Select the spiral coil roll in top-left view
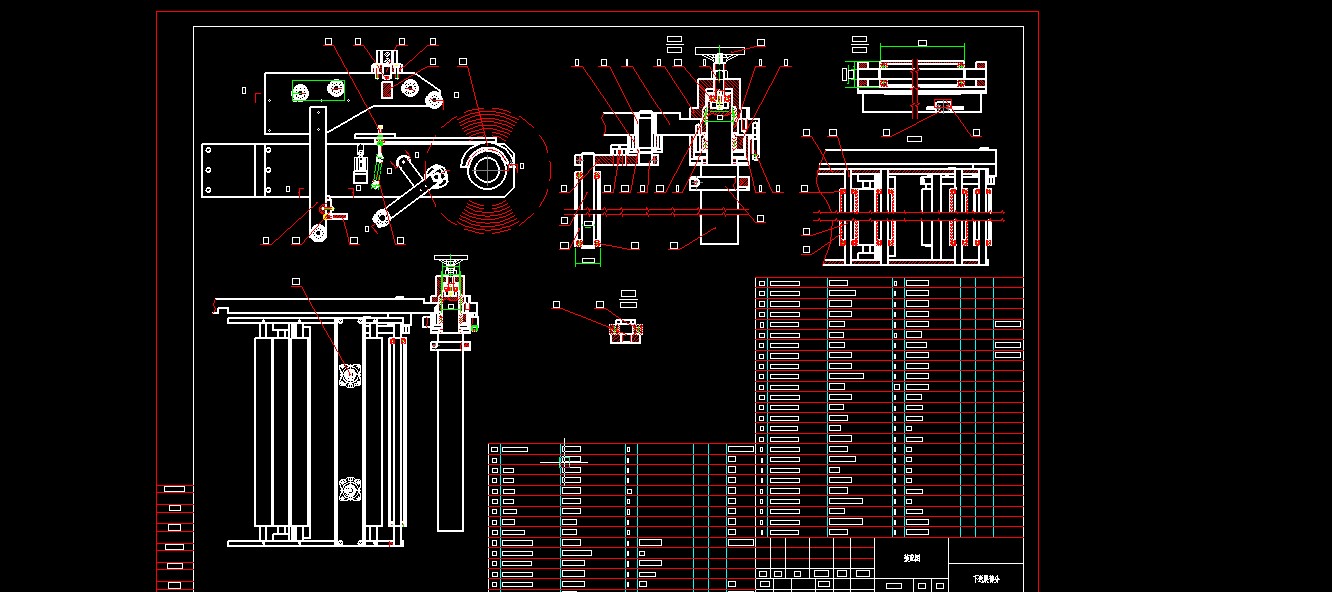The height and width of the screenshot is (592, 1332). pyautogui.click(x=486, y=169)
